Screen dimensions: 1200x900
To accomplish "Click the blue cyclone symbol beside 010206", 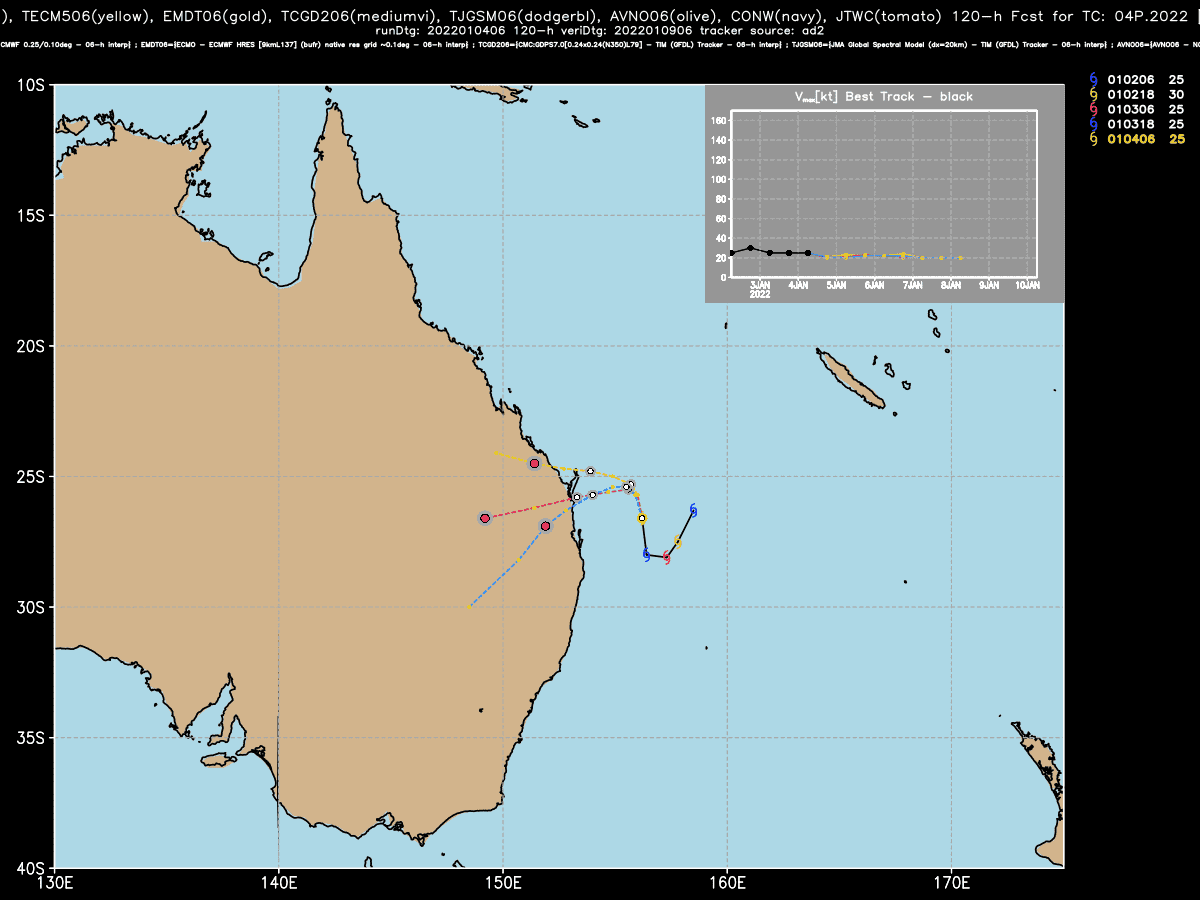I will [x=1093, y=79].
